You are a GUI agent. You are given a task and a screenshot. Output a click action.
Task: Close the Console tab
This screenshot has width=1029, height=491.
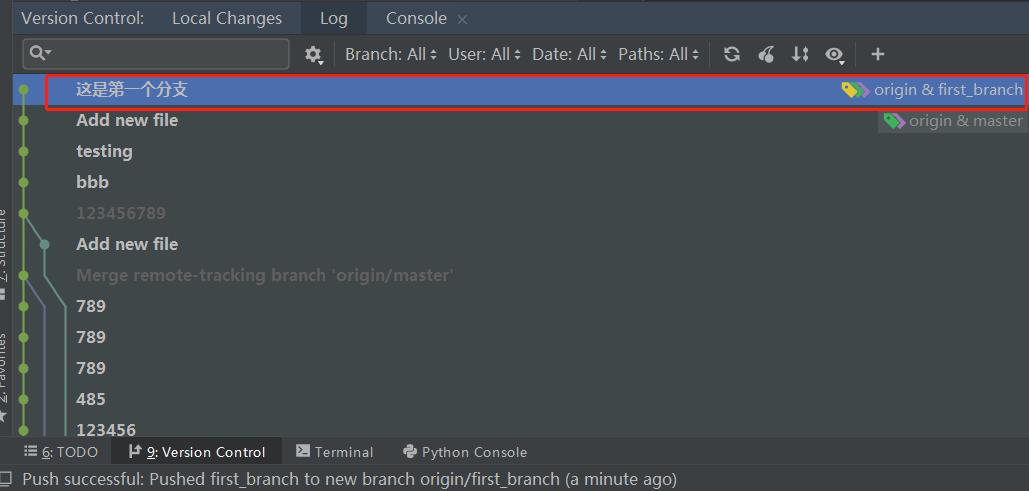(462, 19)
